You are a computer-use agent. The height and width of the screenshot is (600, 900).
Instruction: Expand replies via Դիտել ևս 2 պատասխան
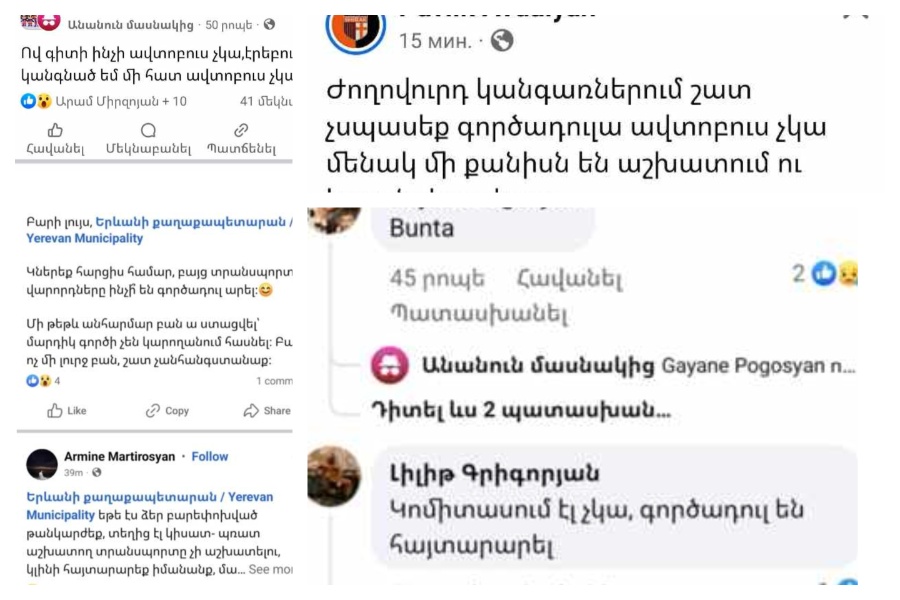522,410
